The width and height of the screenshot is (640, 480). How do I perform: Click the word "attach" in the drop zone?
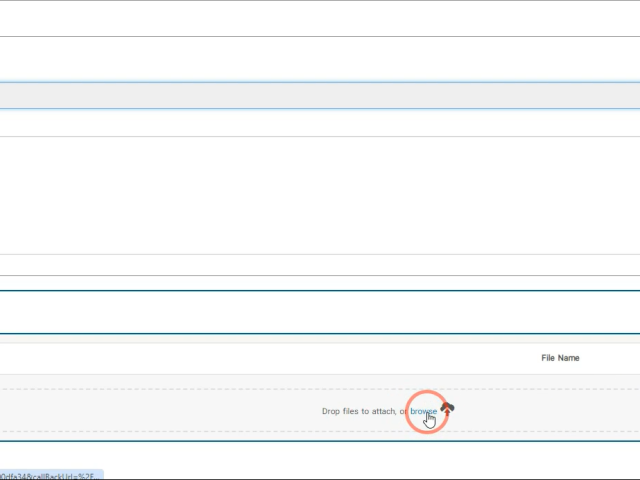point(382,411)
